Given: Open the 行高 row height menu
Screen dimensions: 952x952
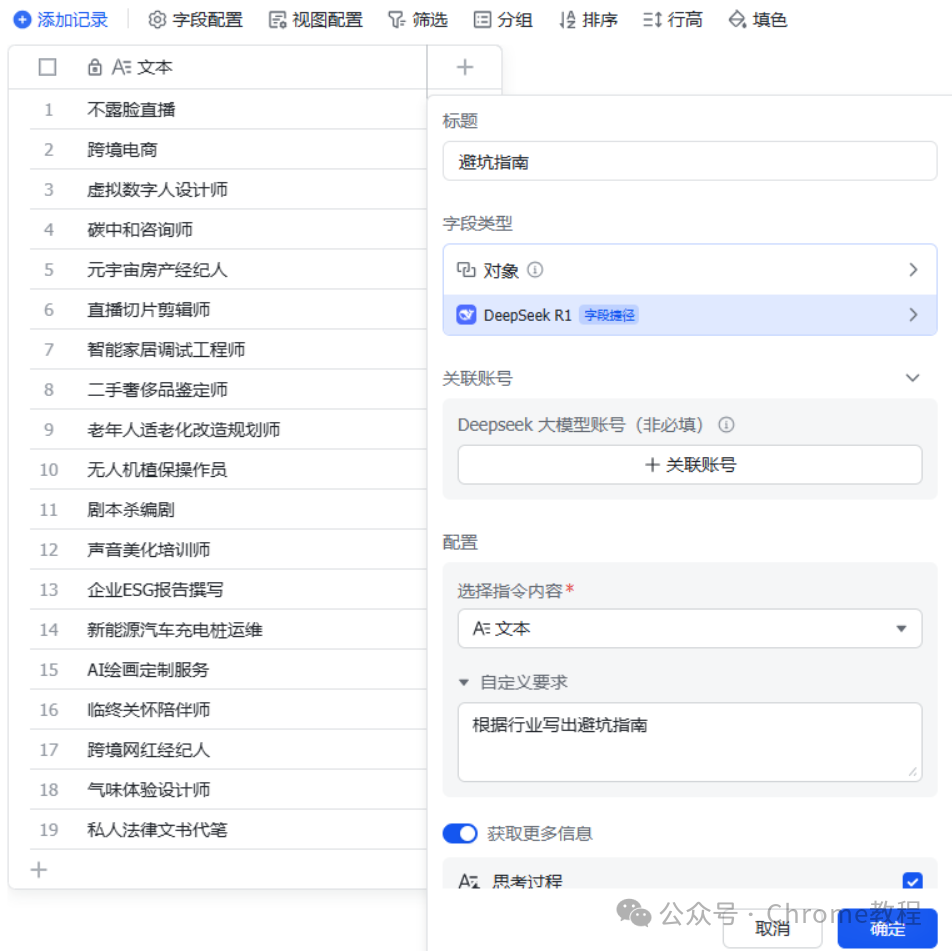Looking at the screenshot, I should [x=673, y=20].
